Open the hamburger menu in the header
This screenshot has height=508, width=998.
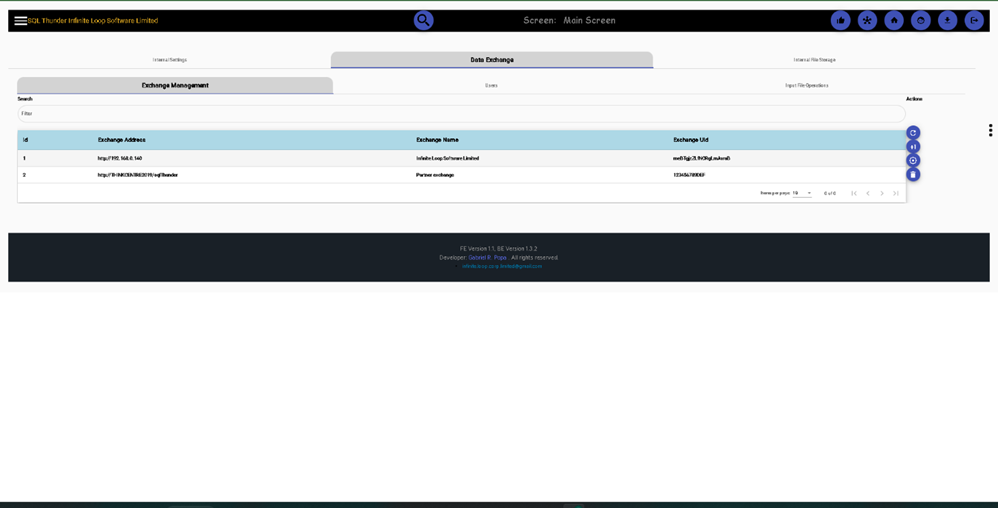click(20, 20)
